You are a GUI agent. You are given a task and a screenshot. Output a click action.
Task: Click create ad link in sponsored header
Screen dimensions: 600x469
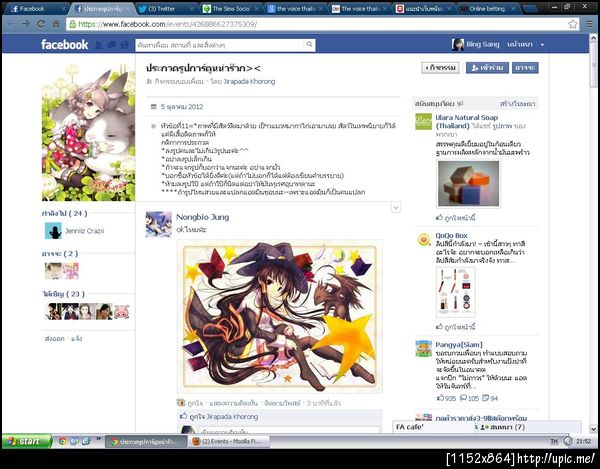point(517,104)
